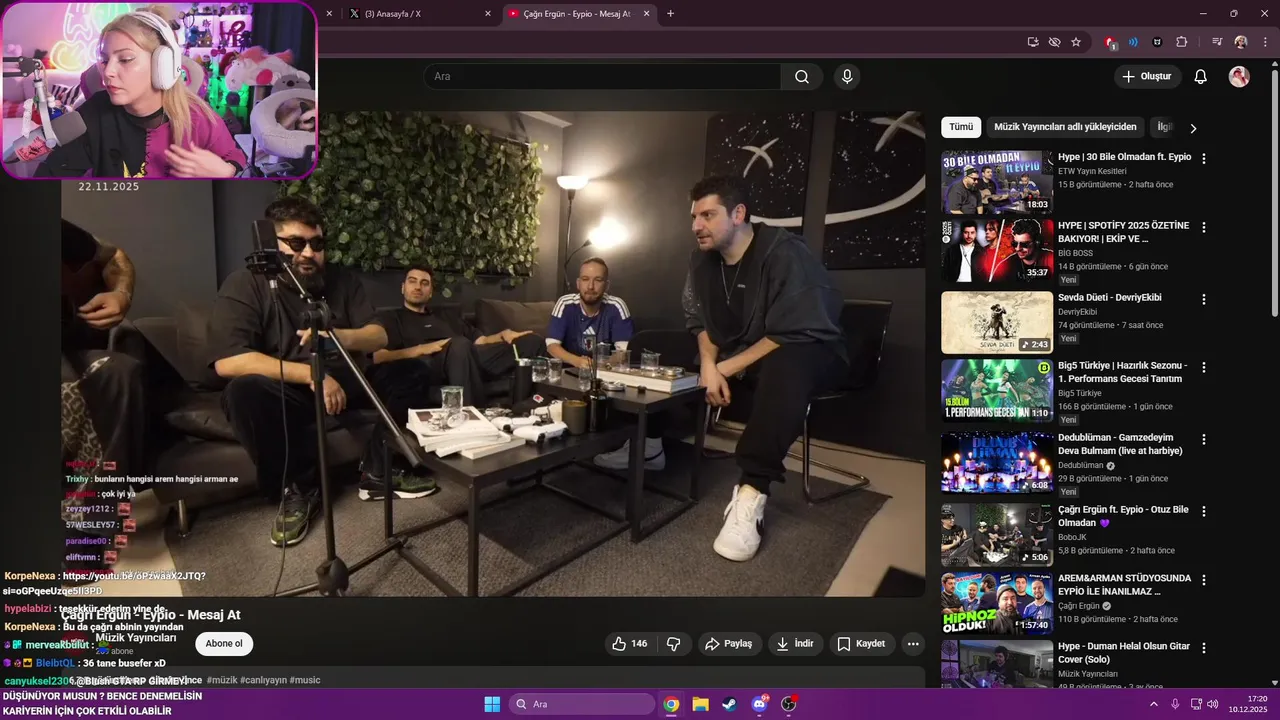Image resolution: width=1280 pixels, height=720 pixels.
Task: Open Discord from the taskbar
Action: [x=759, y=704]
